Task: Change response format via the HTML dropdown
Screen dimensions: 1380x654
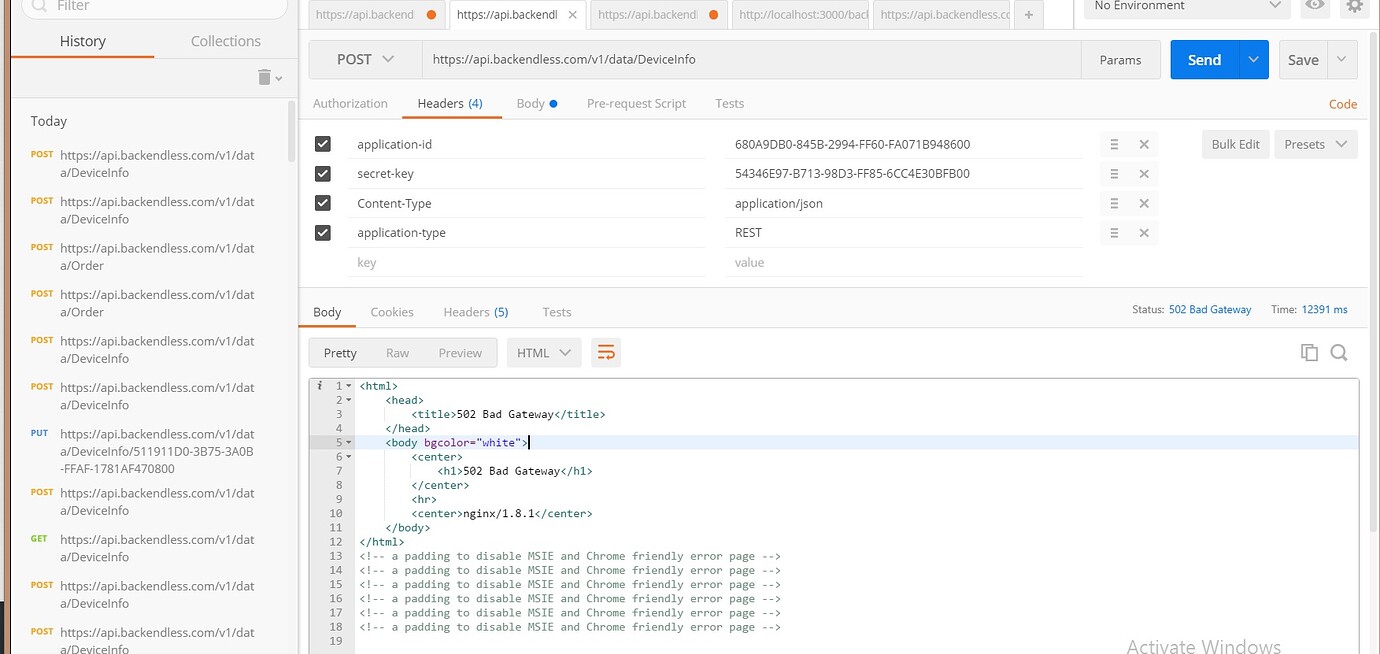Action: point(543,351)
